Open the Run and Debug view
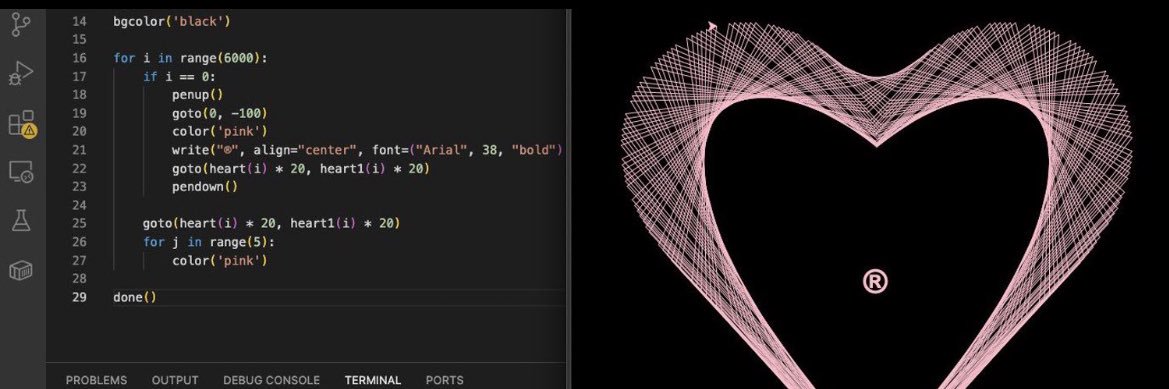 pyautogui.click(x=21, y=73)
